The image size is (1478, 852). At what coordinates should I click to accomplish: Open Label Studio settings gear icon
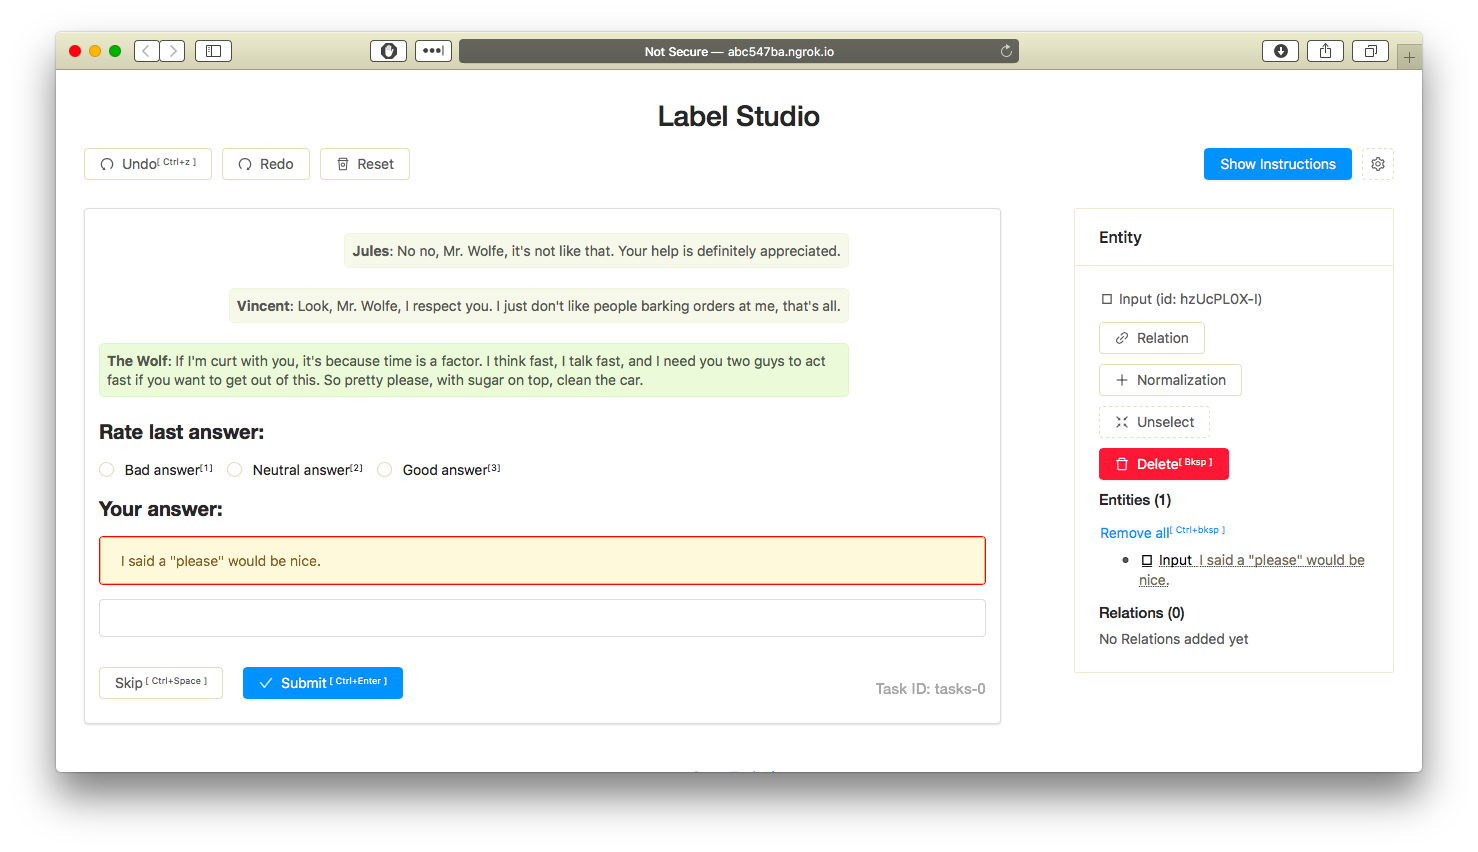1378,164
